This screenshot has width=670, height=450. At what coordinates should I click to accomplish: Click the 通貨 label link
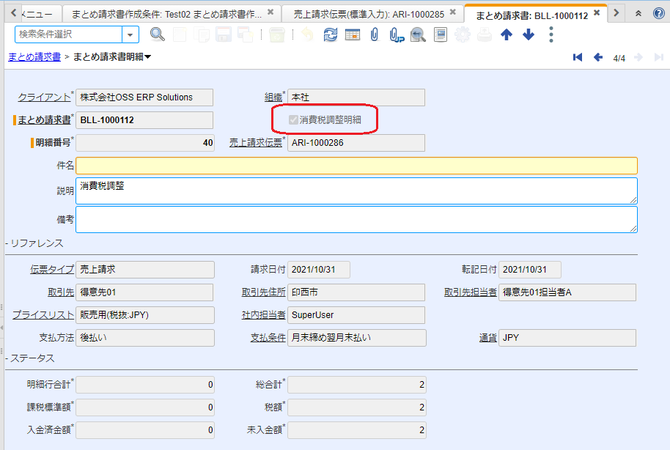pos(488,338)
